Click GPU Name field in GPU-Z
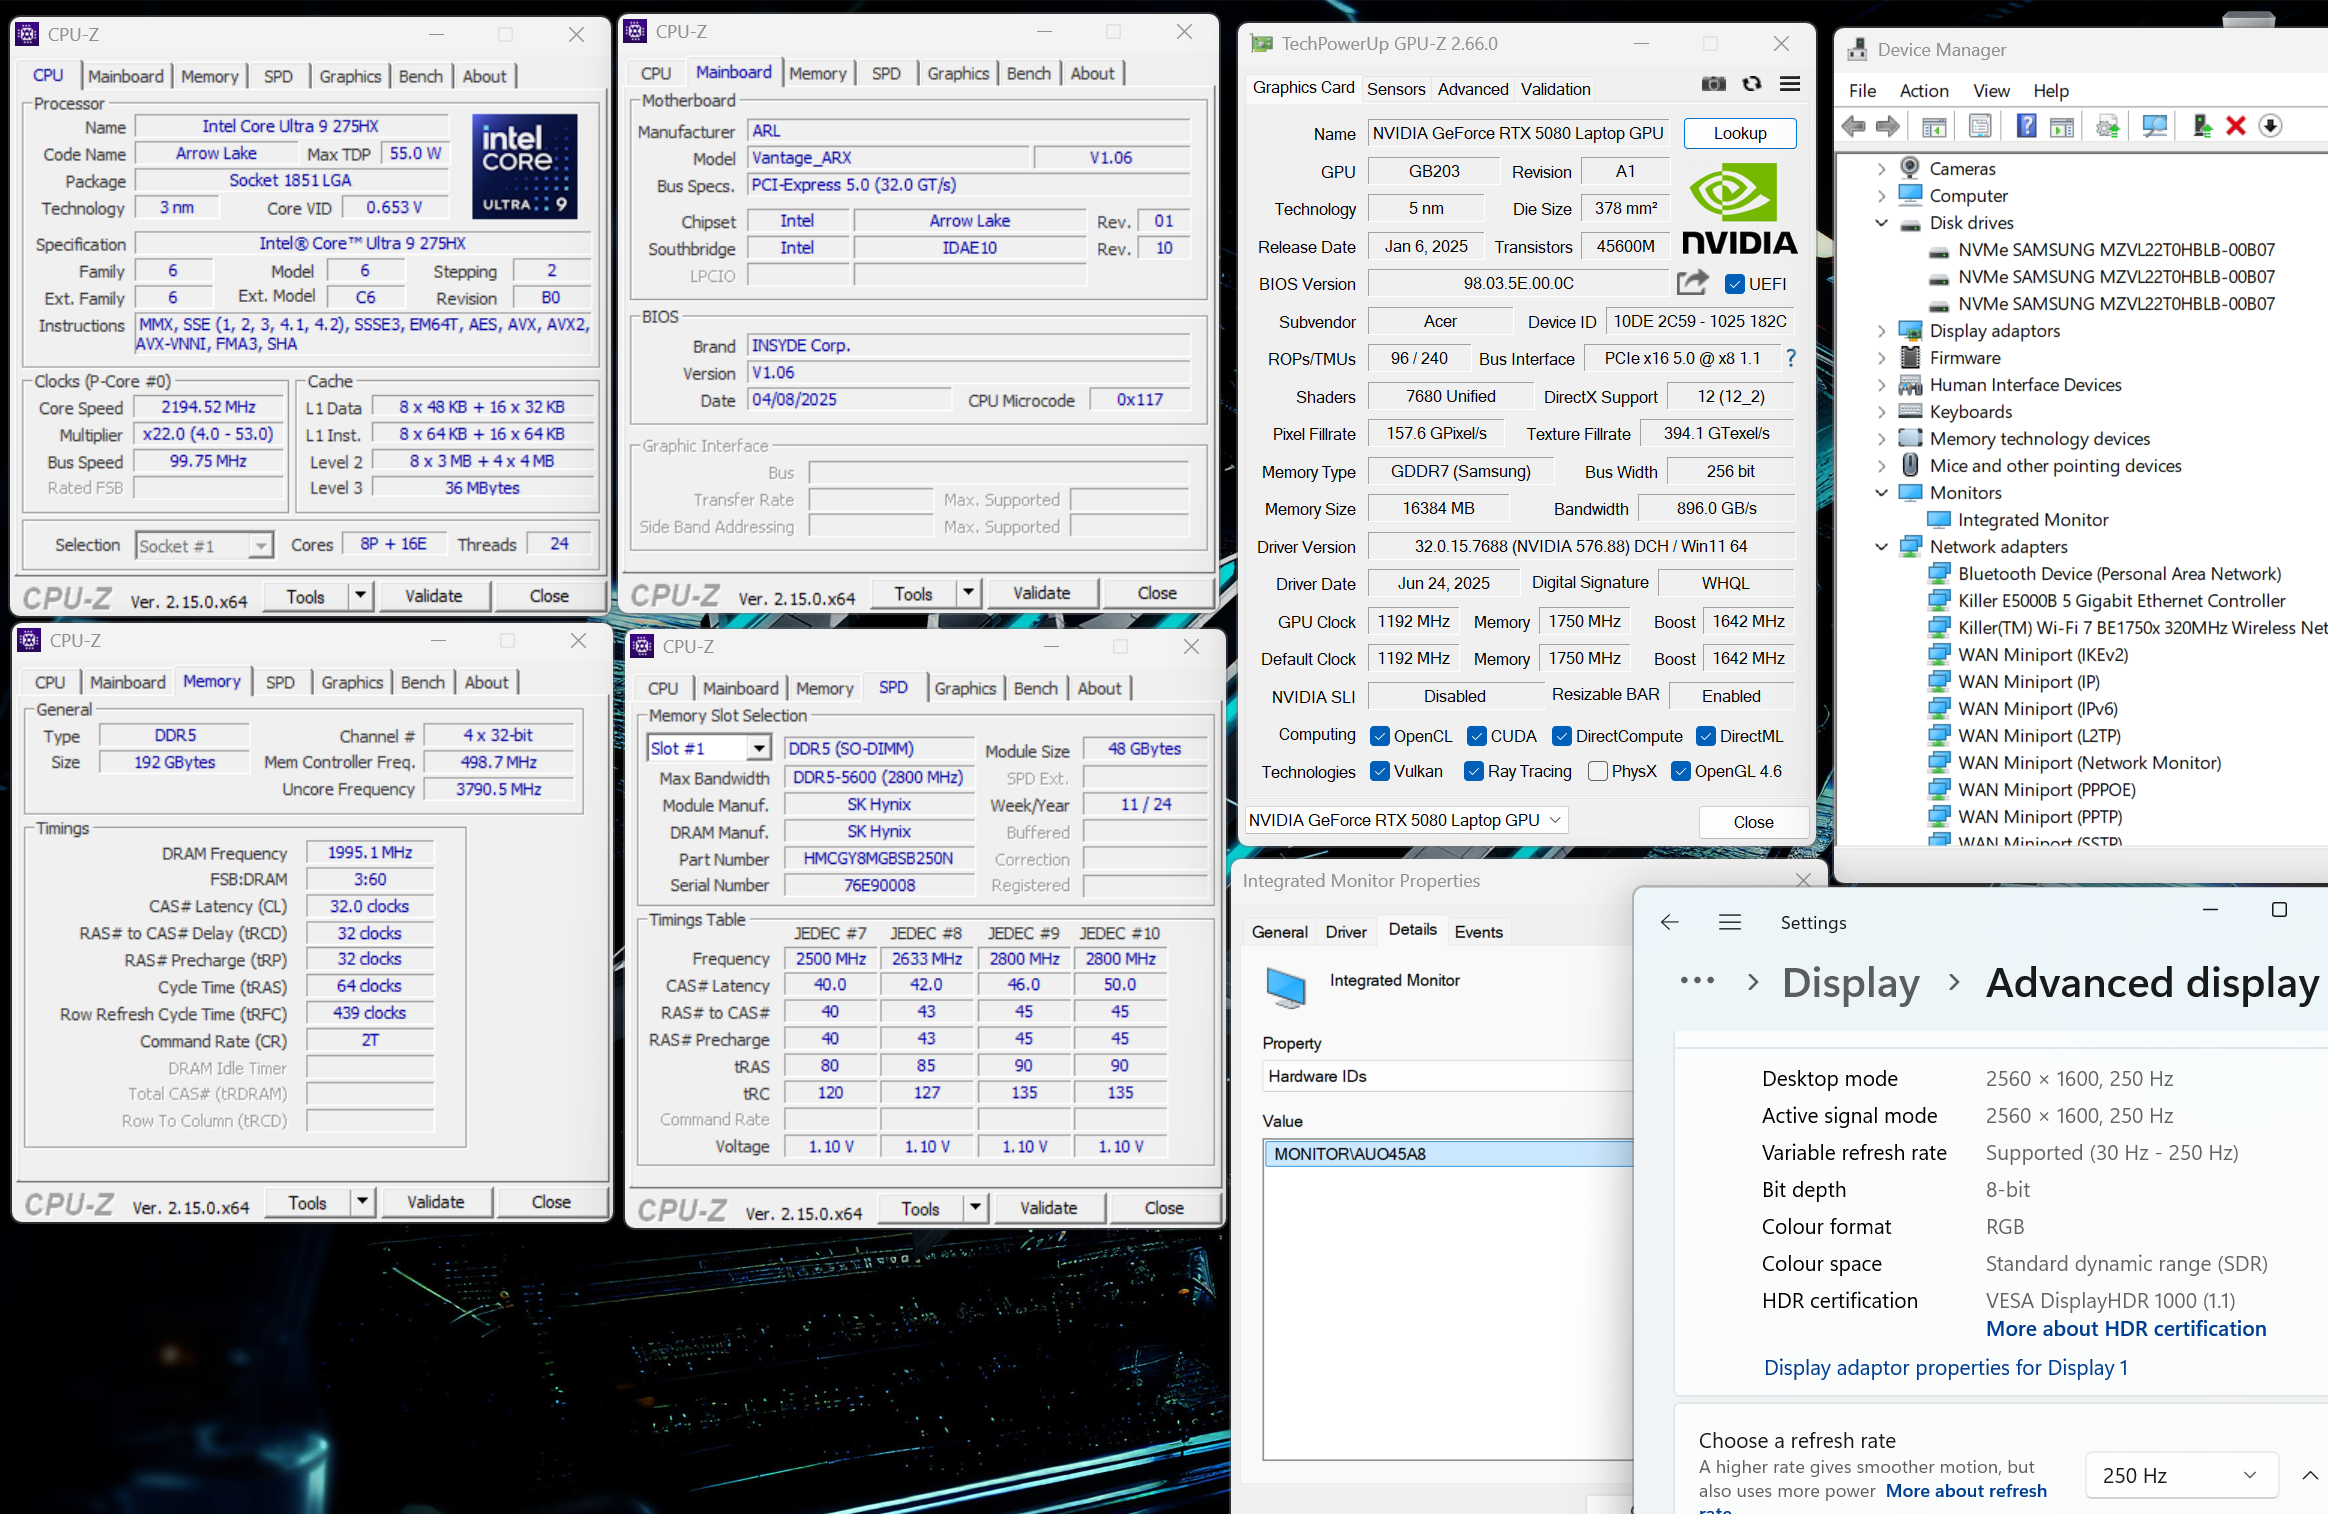2328x1514 pixels. click(1518, 133)
